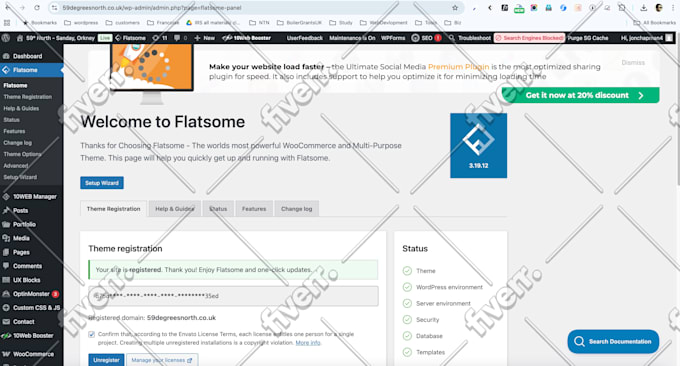The height and width of the screenshot is (366, 680).
Task: Click Purge SG Cache
Action: [x=588, y=38]
